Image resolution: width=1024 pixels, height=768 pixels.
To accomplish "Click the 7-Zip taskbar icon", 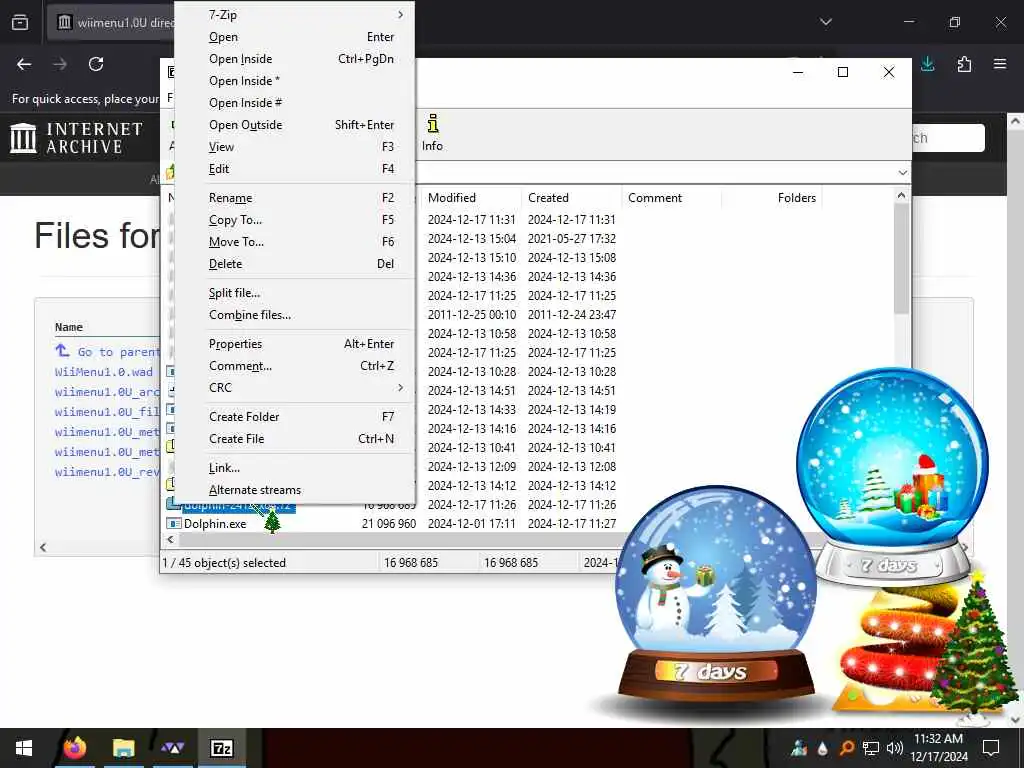I will [x=222, y=748].
